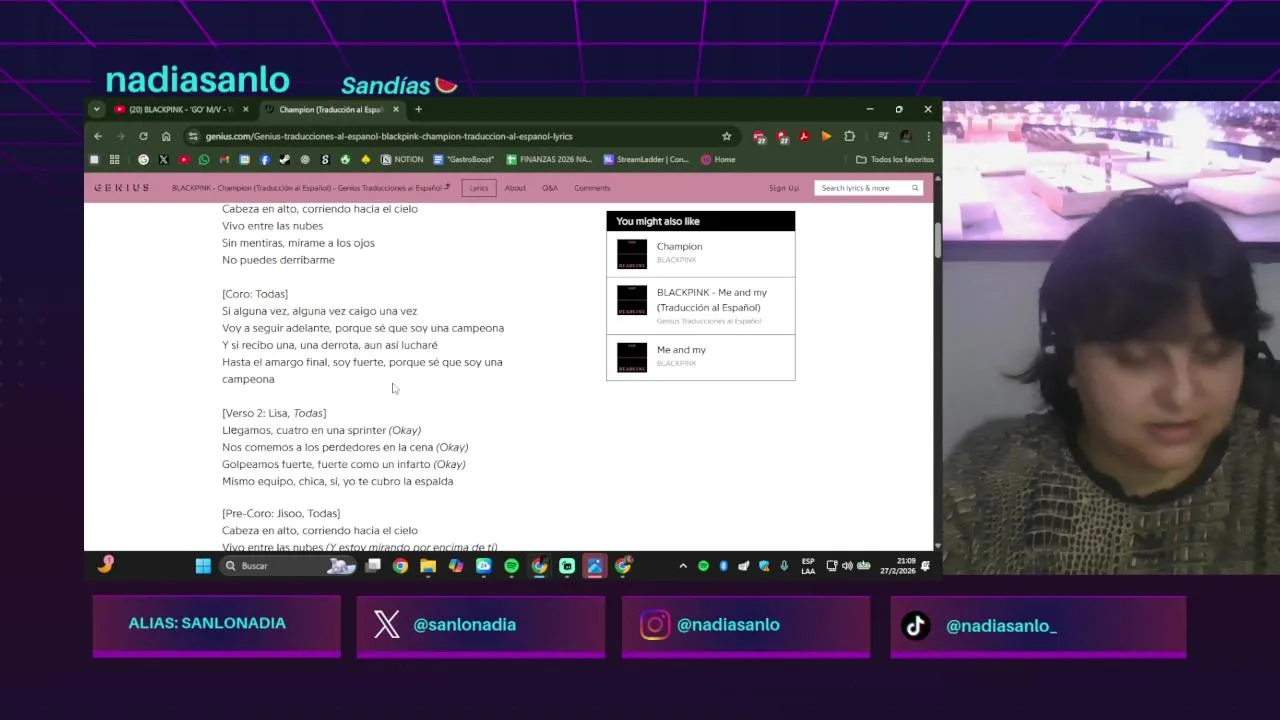
Task: Open the FINANZAS 2026 bookmark
Action: click(549, 160)
